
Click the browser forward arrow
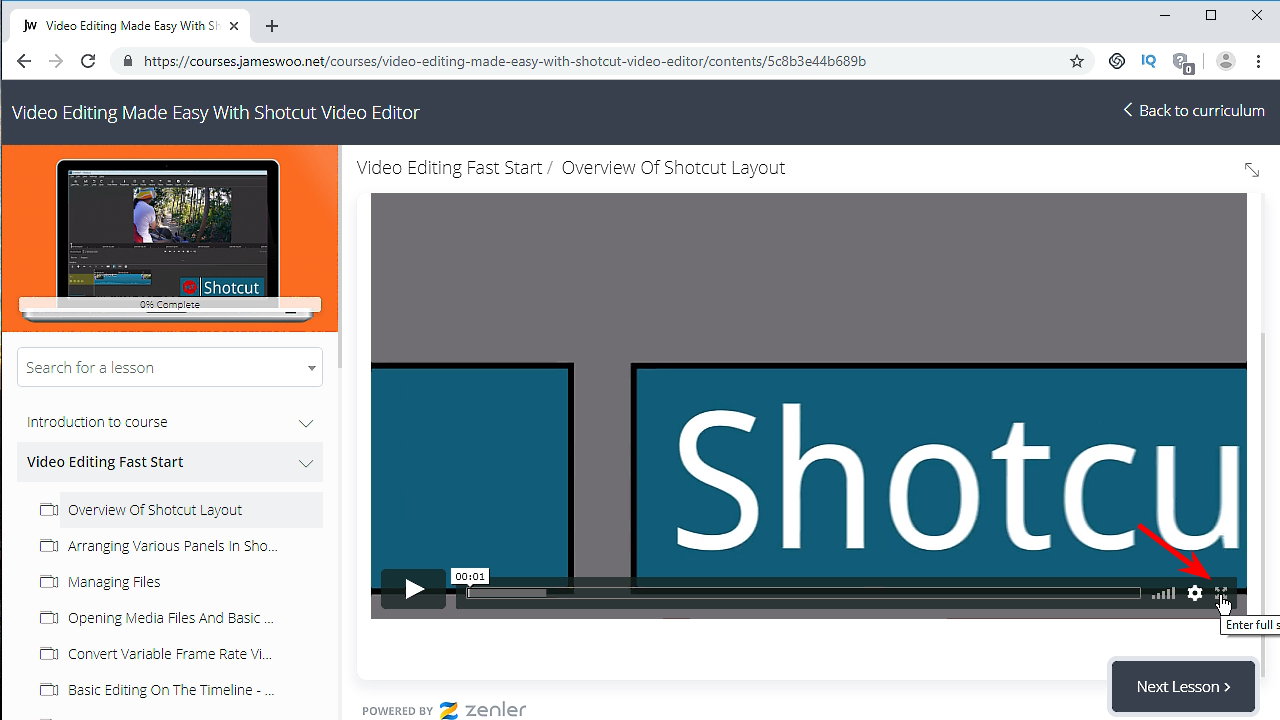click(x=56, y=61)
